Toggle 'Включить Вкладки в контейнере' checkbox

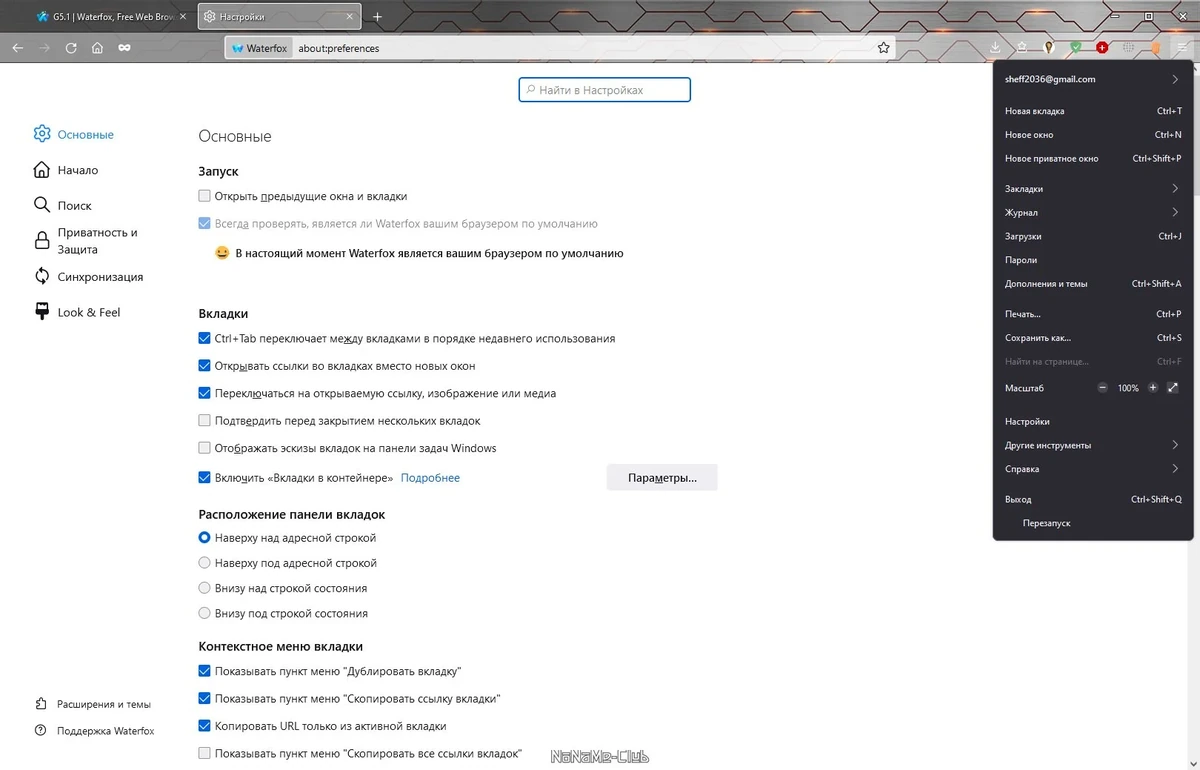pos(205,478)
